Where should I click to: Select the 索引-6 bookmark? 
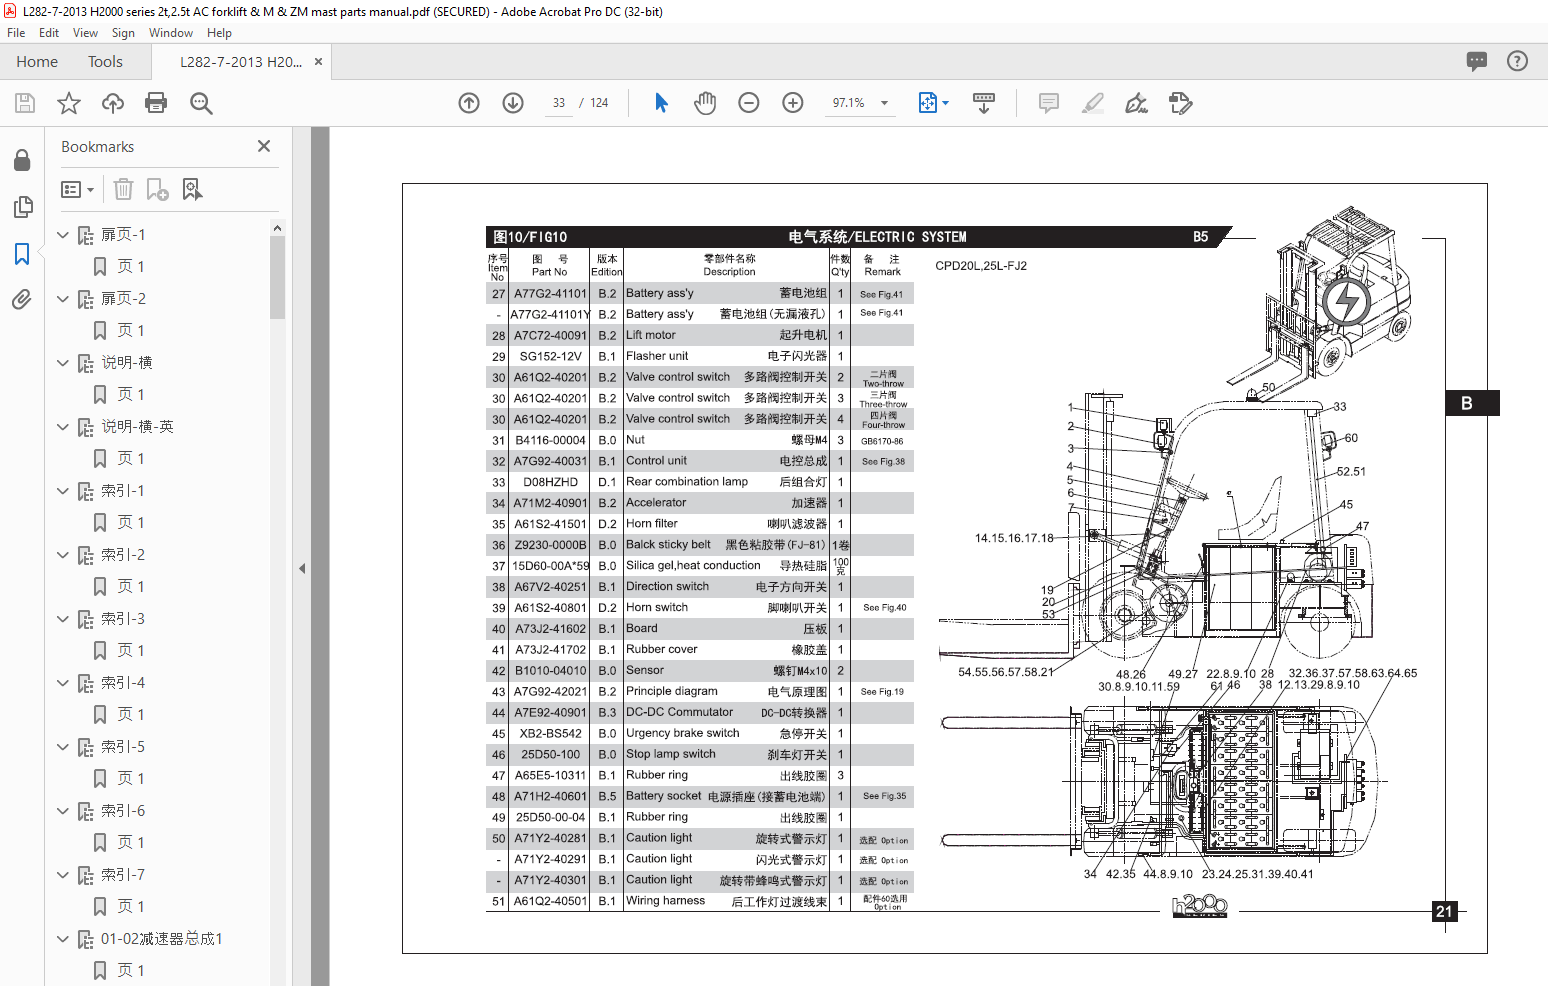(123, 811)
